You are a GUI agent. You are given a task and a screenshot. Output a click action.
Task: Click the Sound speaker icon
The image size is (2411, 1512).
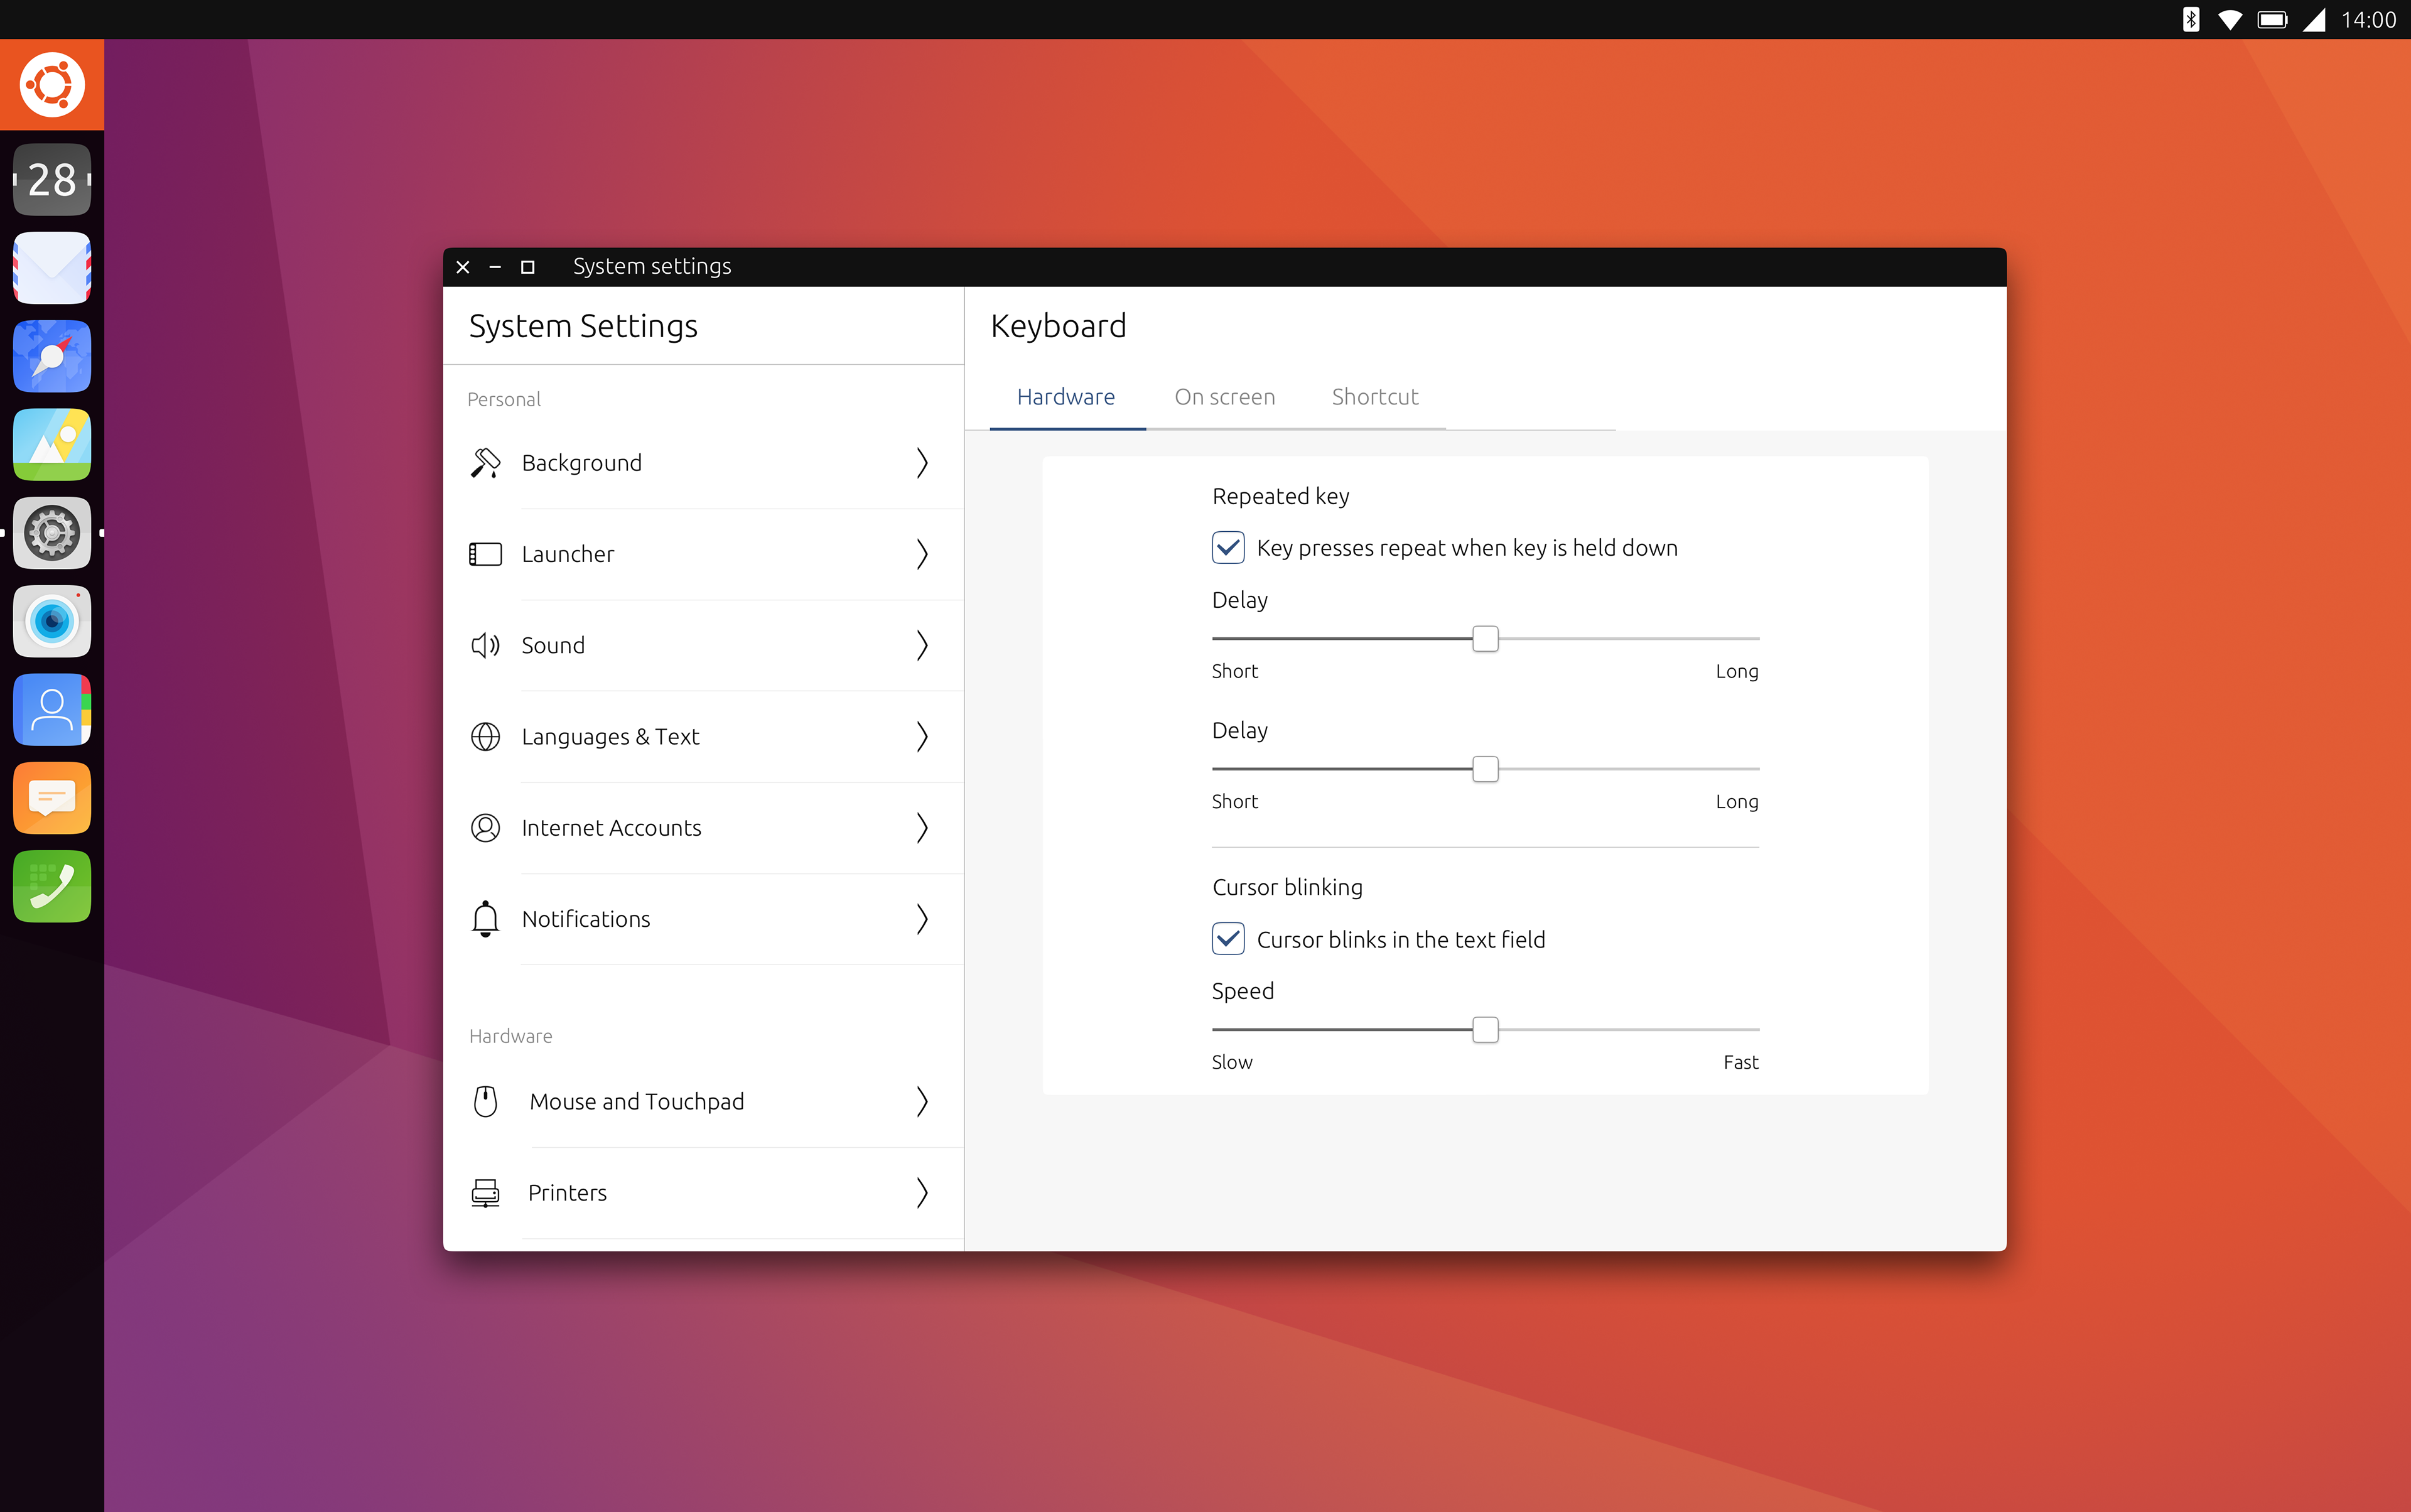tap(485, 645)
